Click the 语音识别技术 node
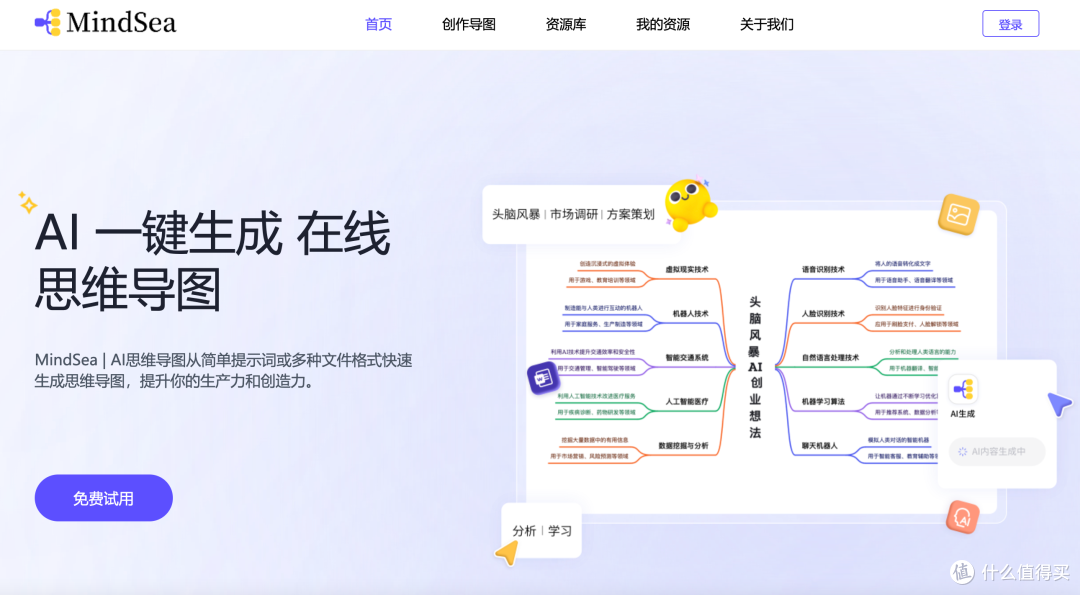This screenshot has width=1080, height=595. (x=823, y=269)
